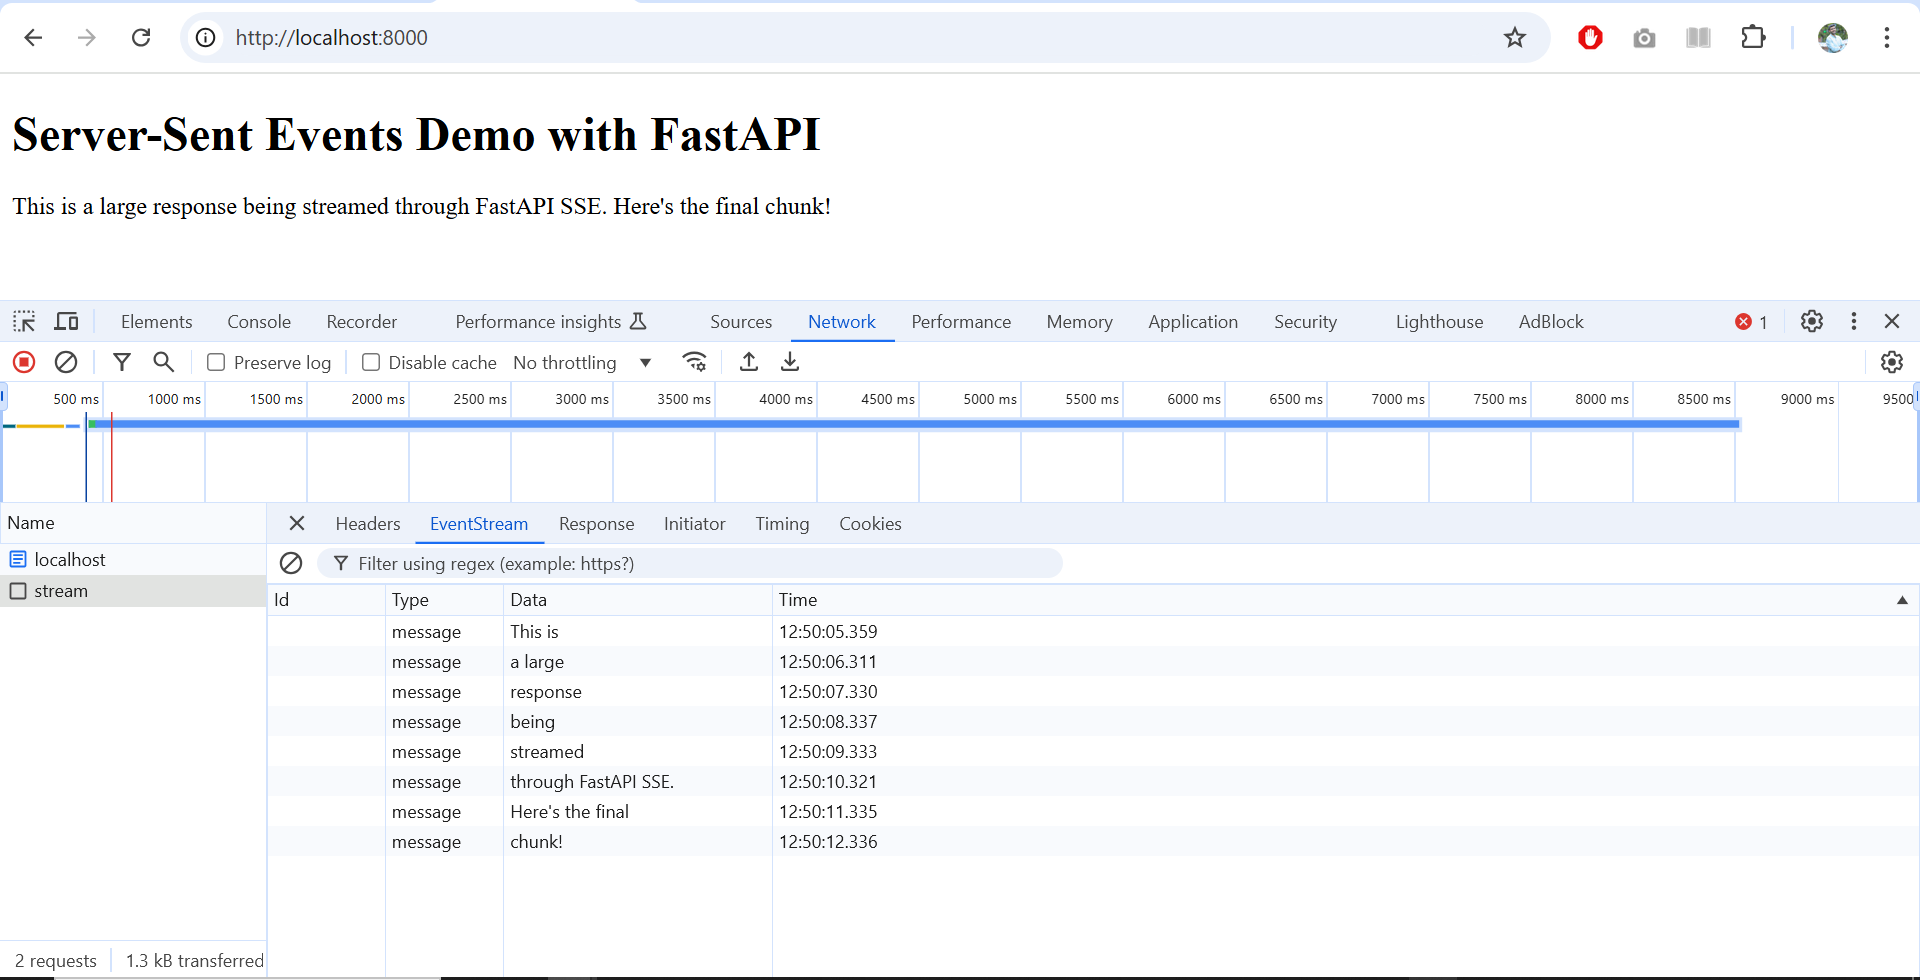Stop recording network log

pos(24,362)
